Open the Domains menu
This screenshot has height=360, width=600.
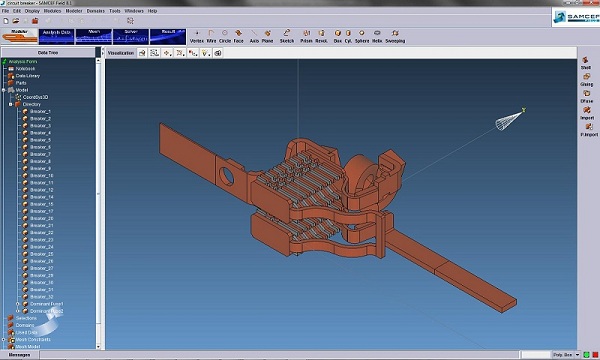96,11
